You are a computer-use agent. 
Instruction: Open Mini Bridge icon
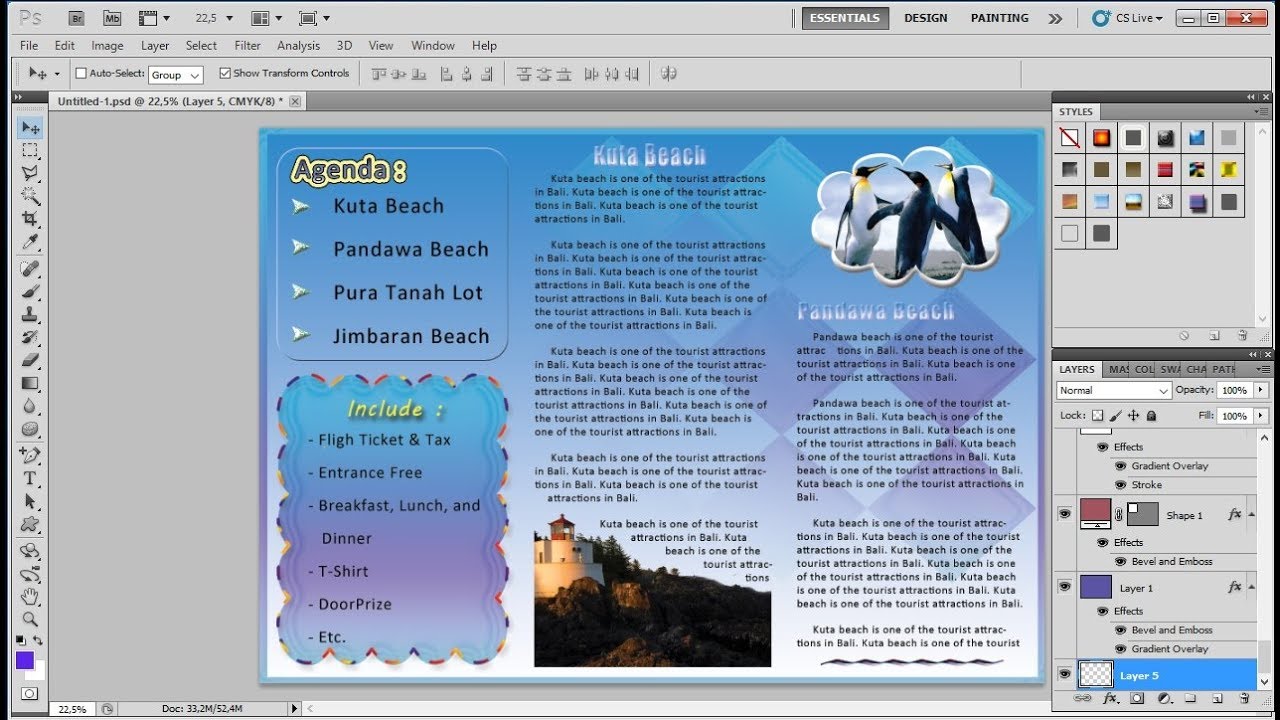[112, 18]
